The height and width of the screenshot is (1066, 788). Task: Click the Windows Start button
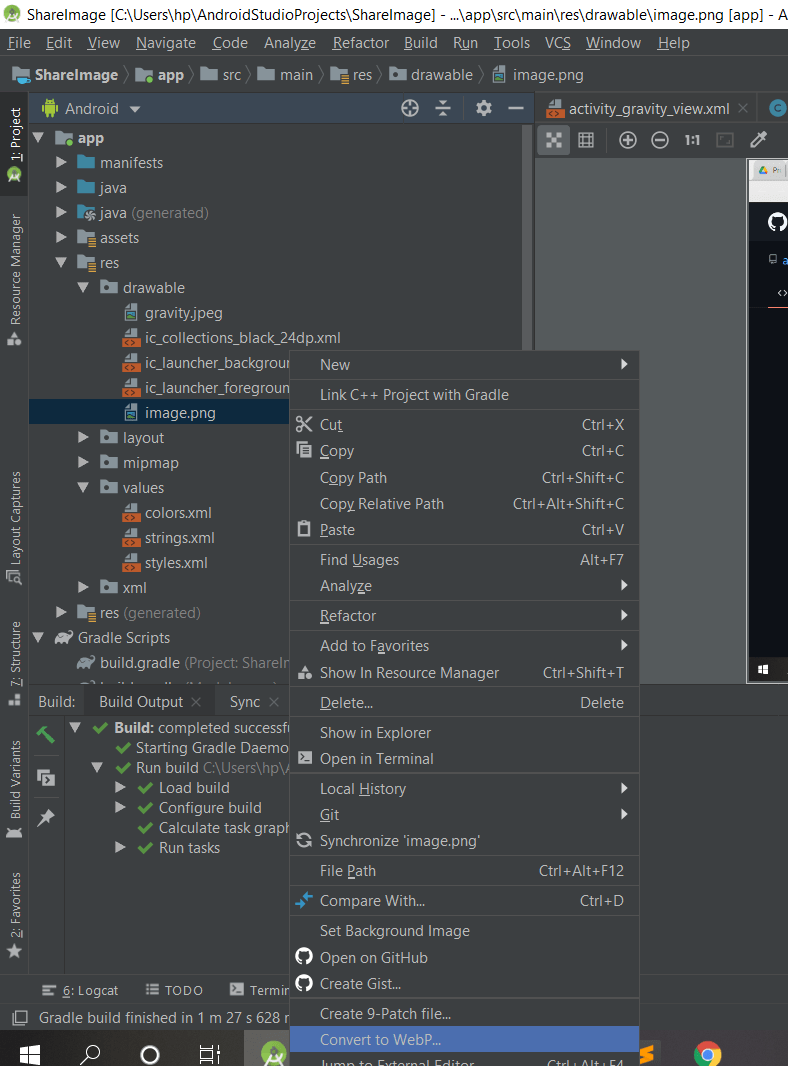click(29, 1054)
